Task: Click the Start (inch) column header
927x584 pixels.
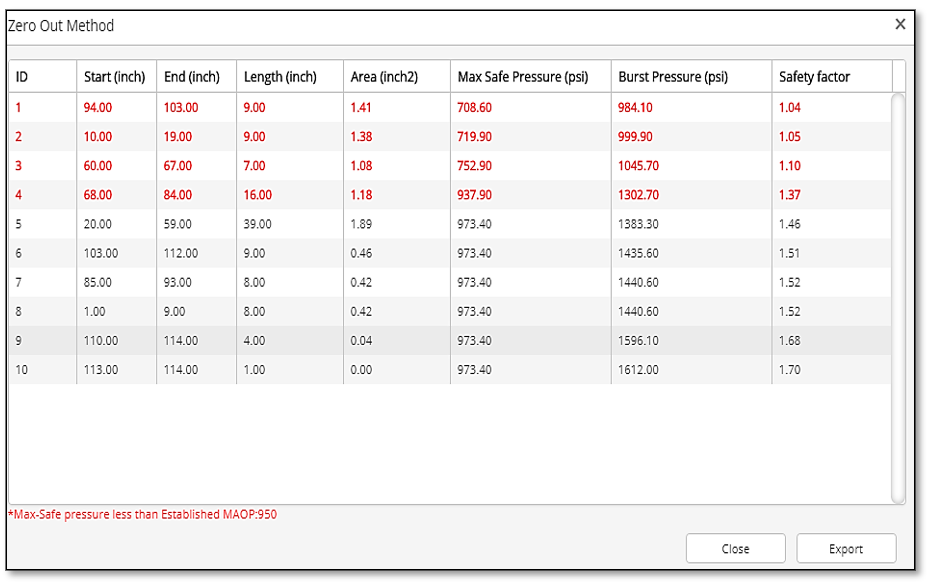Action: point(114,77)
